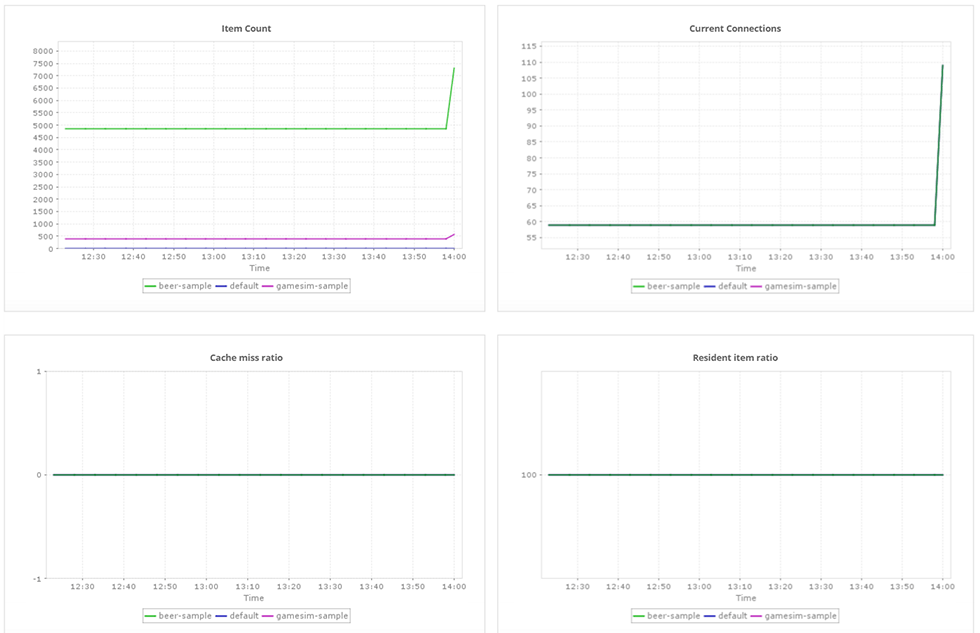Click the Time axis label under Cache miss ratio
Viewport: 980px width, 633px height.
[254, 598]
